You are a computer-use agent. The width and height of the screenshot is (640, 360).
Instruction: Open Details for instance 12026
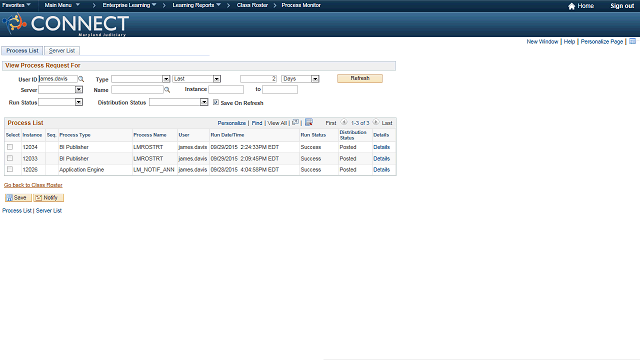point(382,169)
